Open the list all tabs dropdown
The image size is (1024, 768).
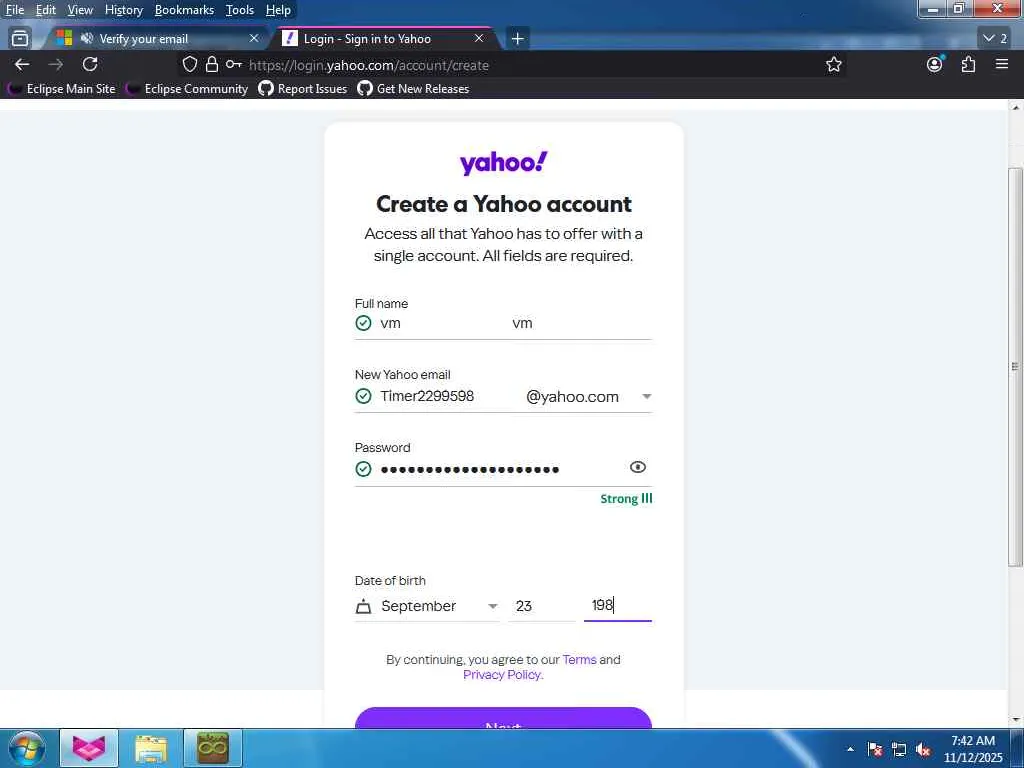coord(995,39)
